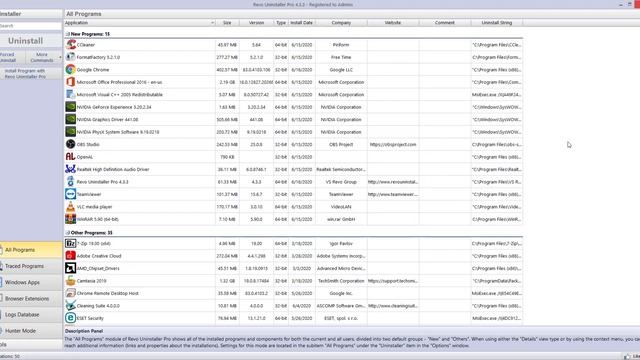Screen dimensions: 640x360
Task: Select NVIDIA PhysX System Software icon
Action: pos(71,132)
